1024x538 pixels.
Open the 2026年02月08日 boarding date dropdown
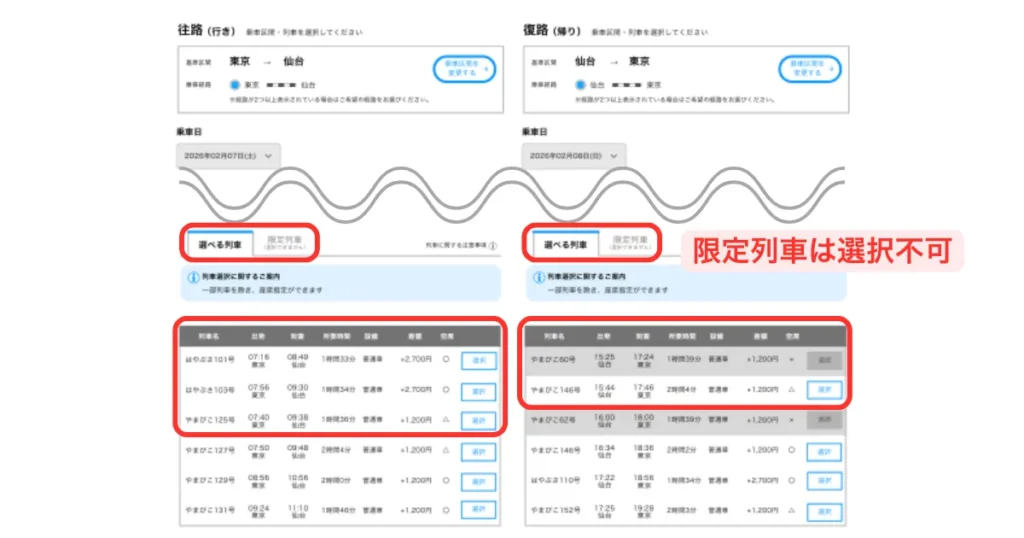(x=574, y=156)
